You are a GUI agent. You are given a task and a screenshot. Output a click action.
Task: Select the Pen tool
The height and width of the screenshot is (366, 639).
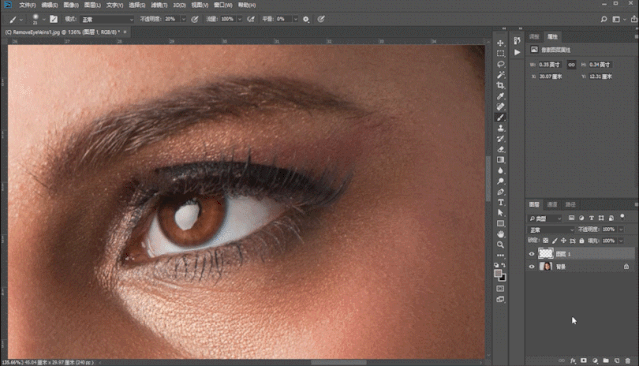coord(500,192)
